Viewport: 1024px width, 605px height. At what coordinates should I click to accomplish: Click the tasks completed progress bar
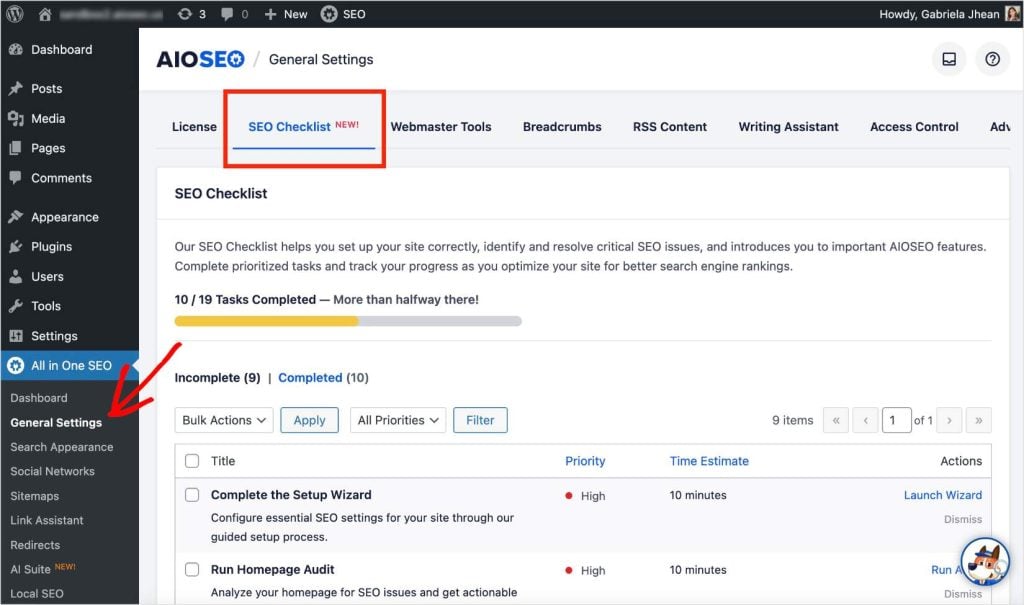point(347,321)
